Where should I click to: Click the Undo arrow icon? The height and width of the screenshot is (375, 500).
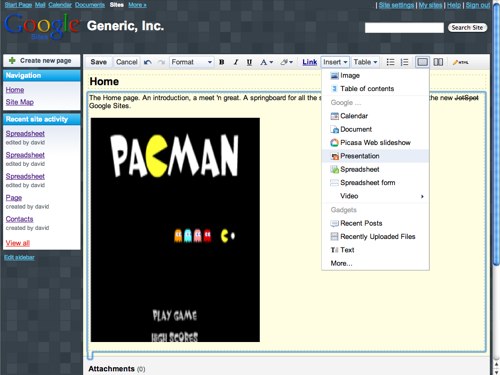pyautogui.click(x=148, y=62)
